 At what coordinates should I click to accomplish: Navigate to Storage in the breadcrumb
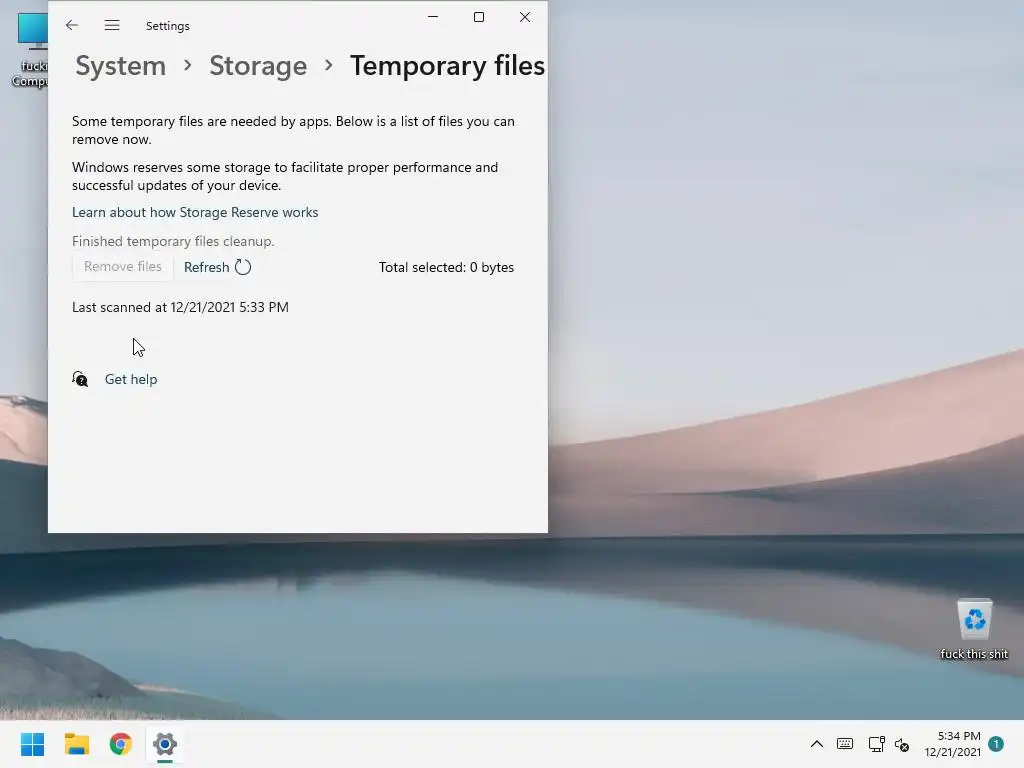[x=258, y=66]
